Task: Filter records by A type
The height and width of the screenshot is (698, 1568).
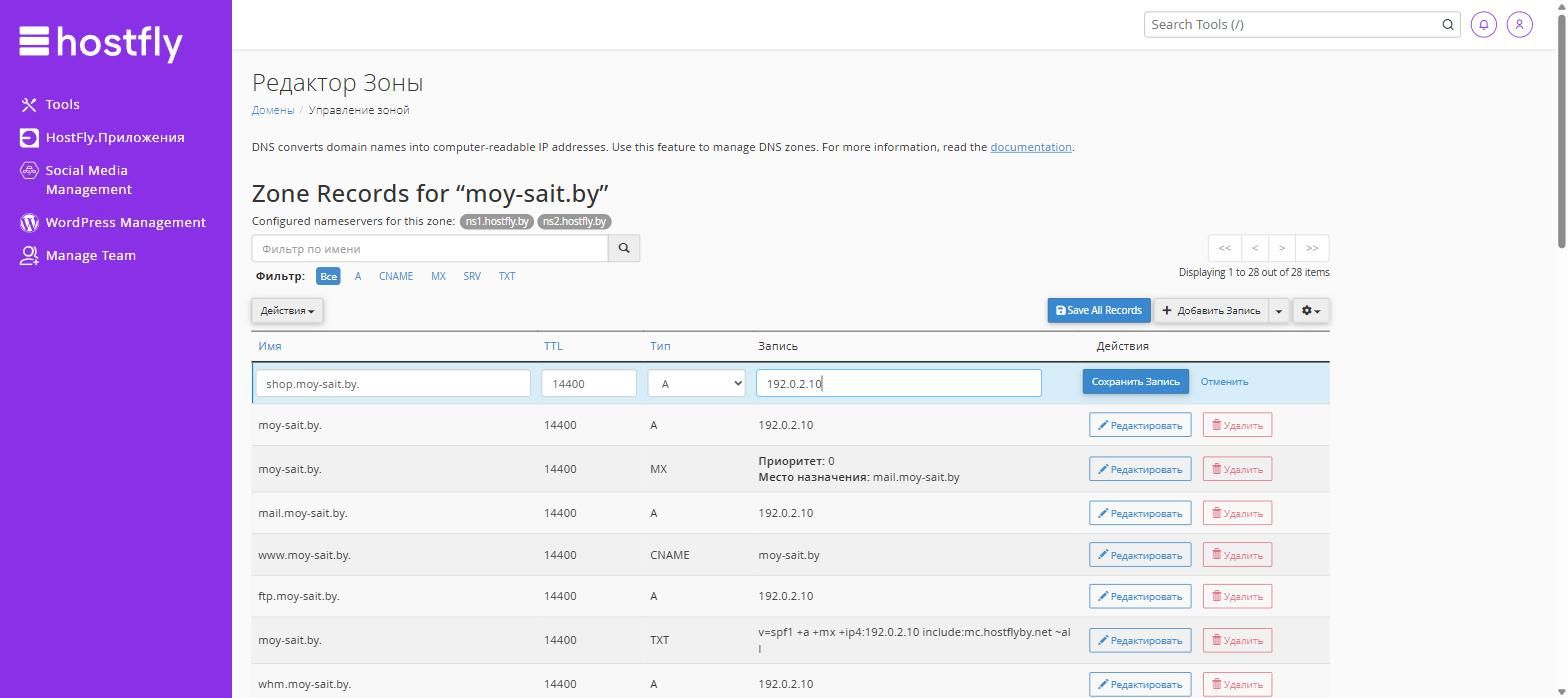Action: coord(358,276)
